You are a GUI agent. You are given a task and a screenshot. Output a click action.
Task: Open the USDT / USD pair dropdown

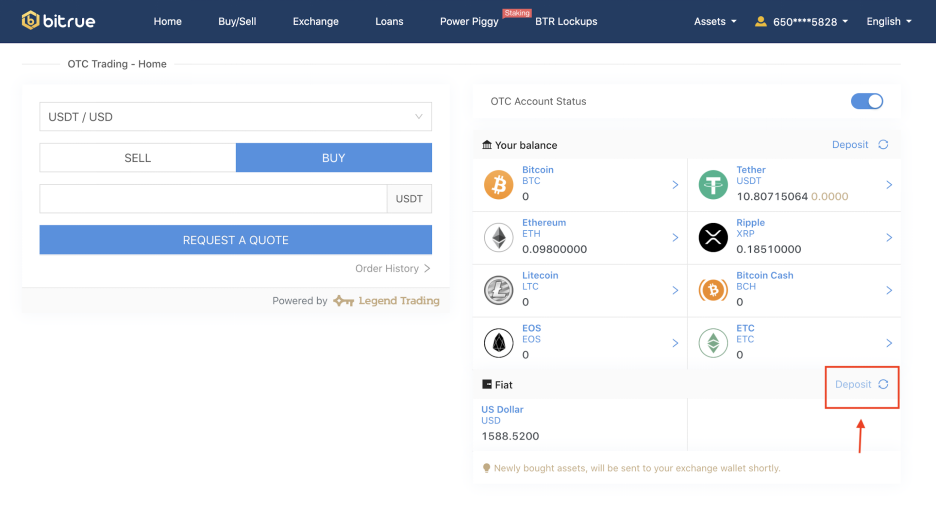pos(236,117)
